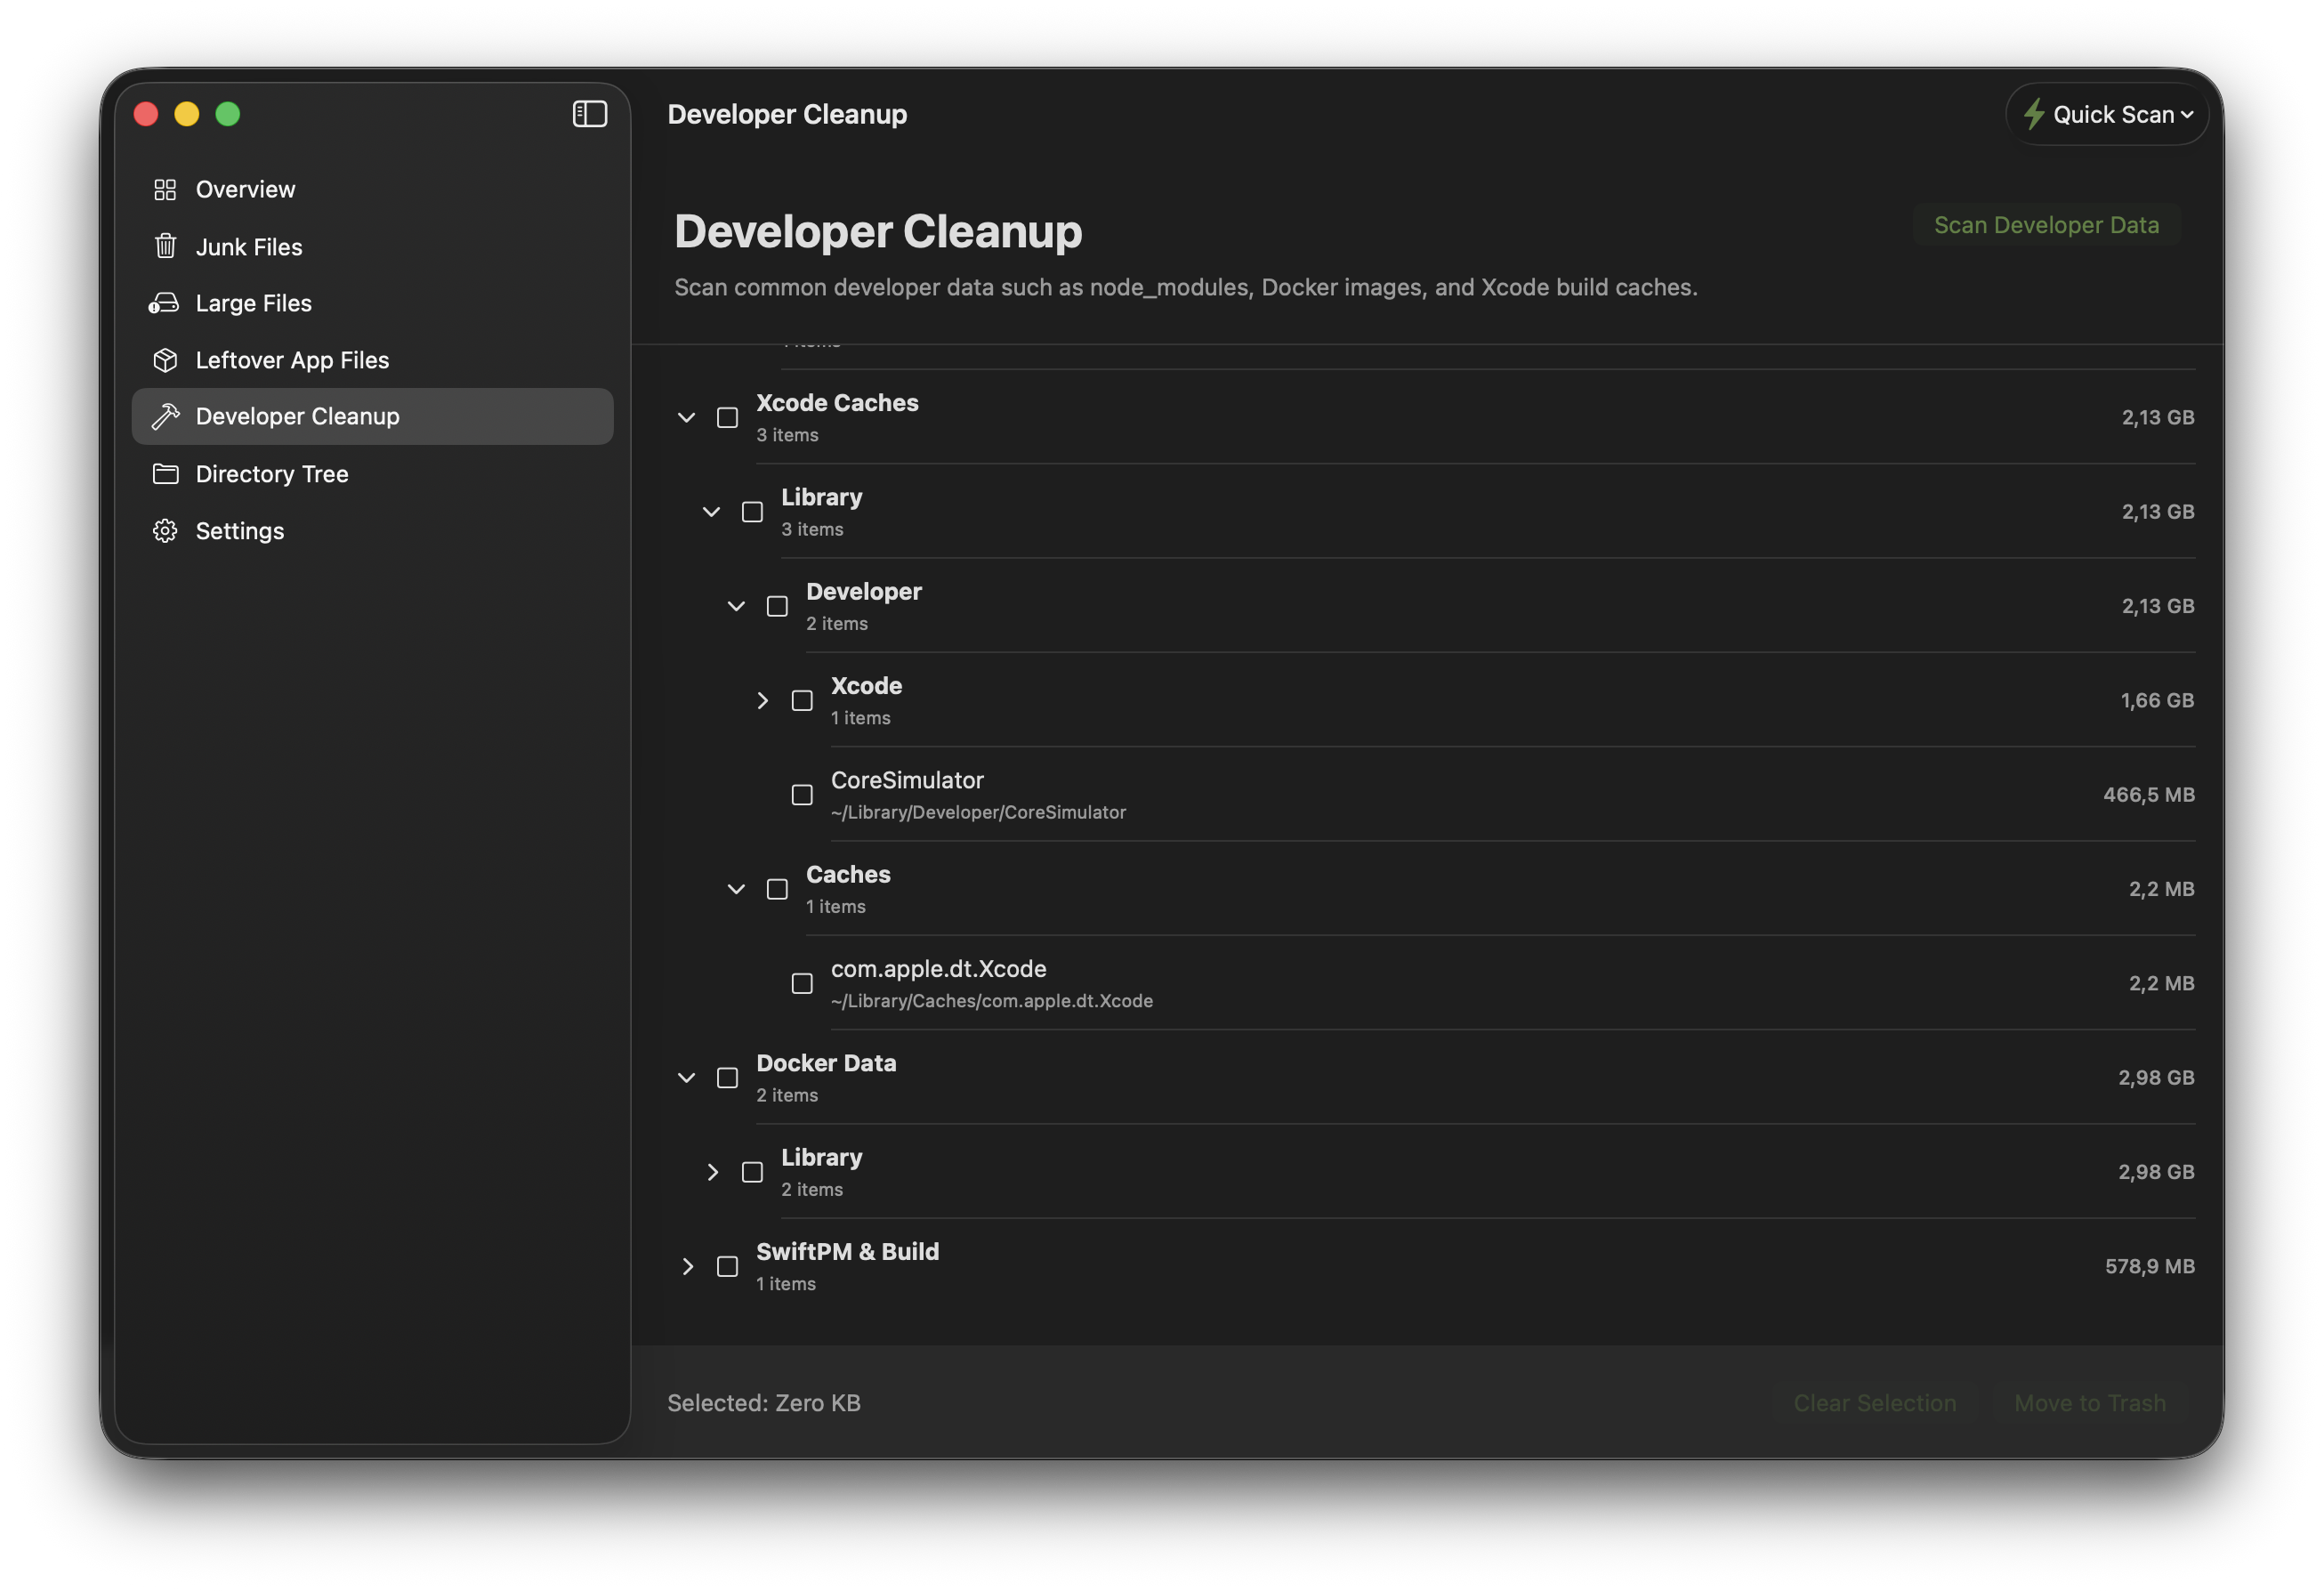Click the Junk Files trash icon

coord(165,246)
